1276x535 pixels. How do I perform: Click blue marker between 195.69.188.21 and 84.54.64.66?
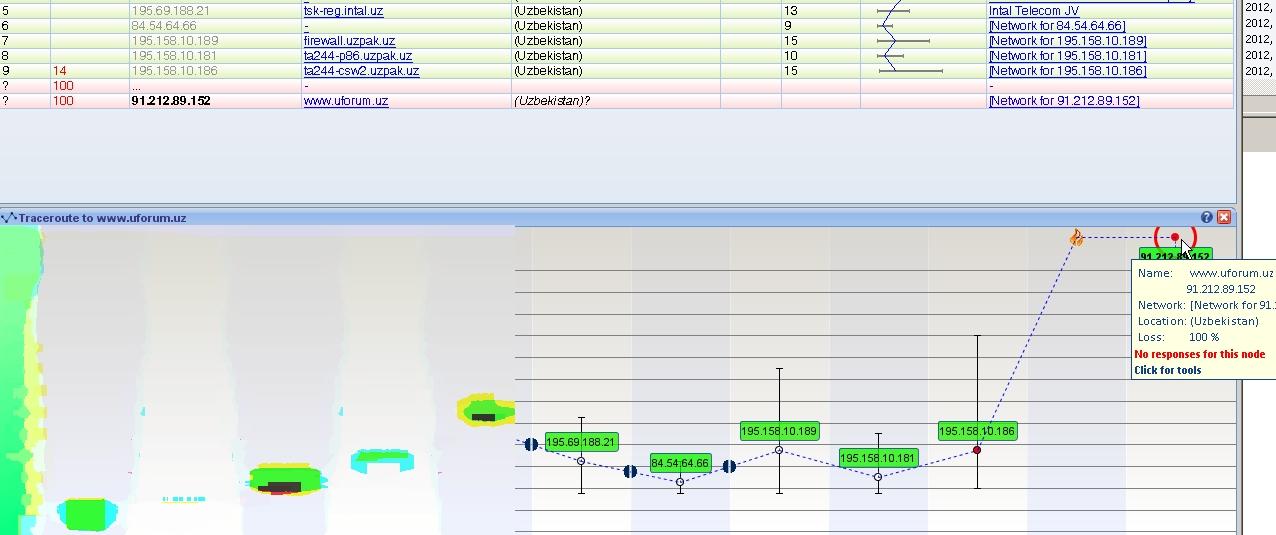(x=630, y=471)
